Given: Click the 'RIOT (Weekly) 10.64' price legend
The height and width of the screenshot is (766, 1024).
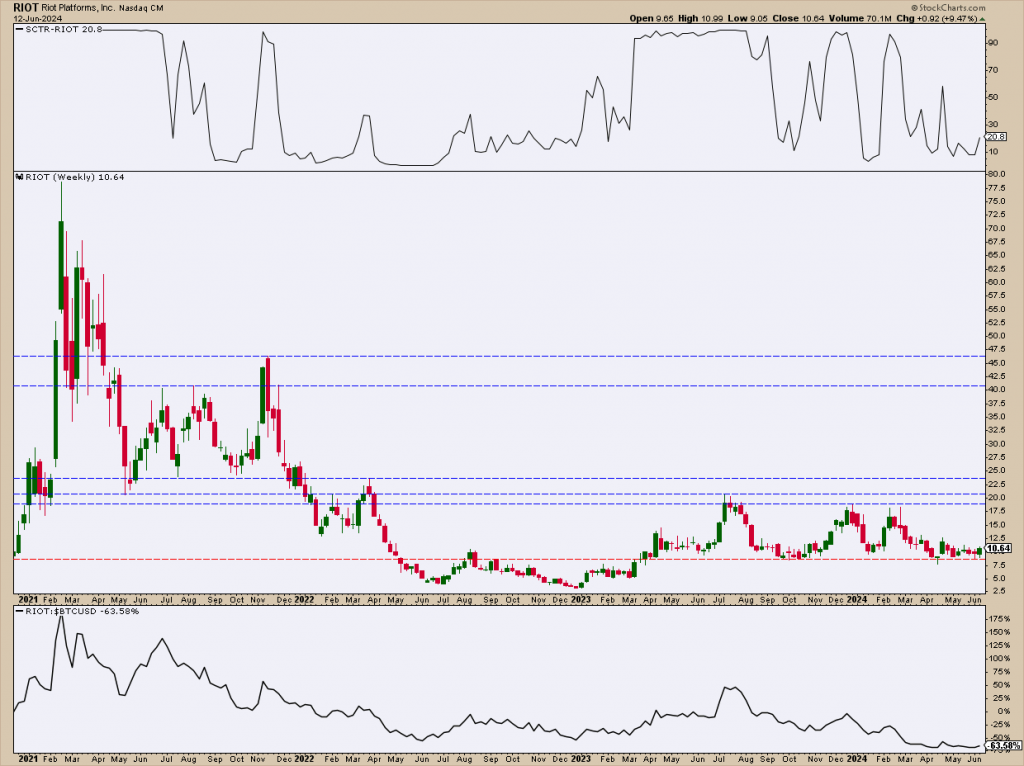Looking at the screenshot, I should (x=69, y=177).
